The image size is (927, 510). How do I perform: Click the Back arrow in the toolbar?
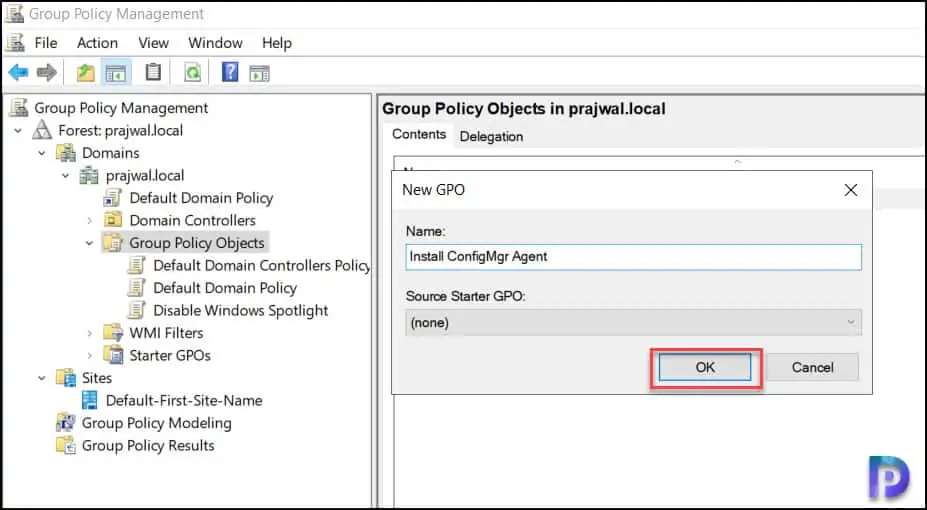pos(18,72)
